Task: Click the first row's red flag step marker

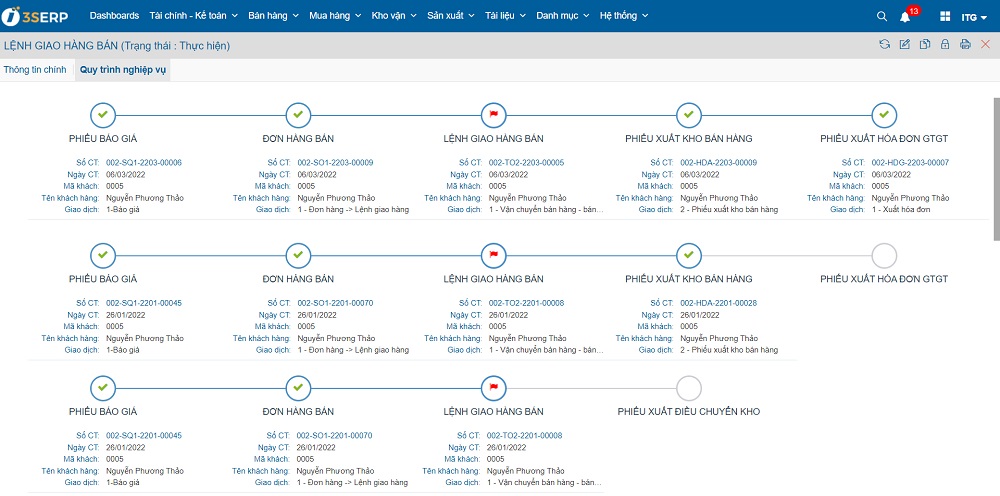Action: pos(493,114)
